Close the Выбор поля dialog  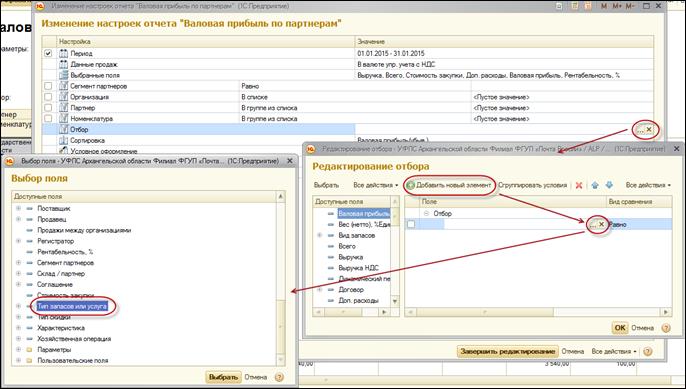tap(290, 161)
